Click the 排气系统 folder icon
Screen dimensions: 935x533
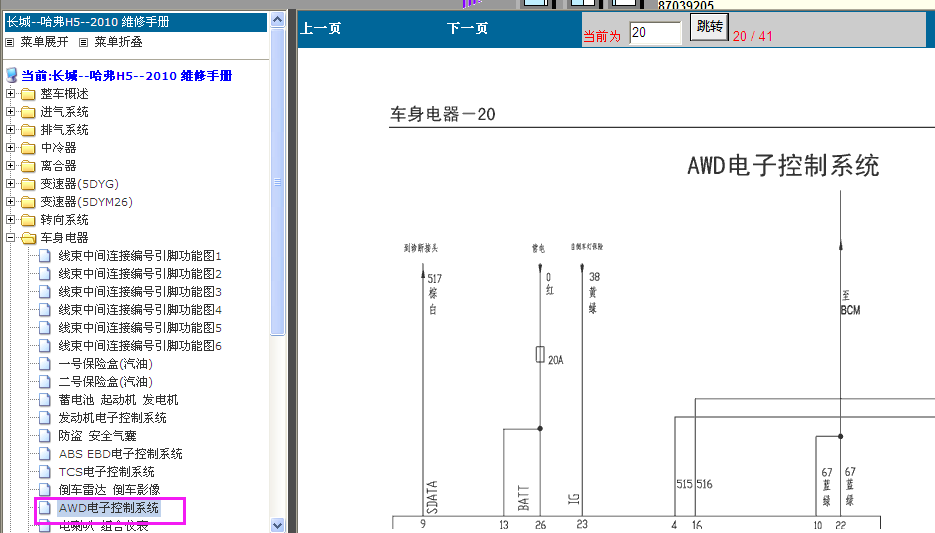[x=28, y=130]
